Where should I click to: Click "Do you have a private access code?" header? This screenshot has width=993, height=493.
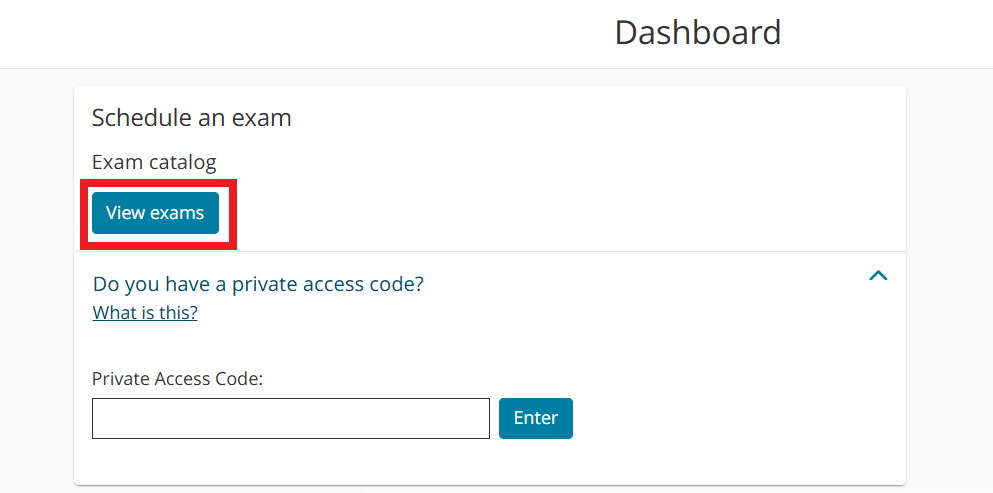point(258,284)
